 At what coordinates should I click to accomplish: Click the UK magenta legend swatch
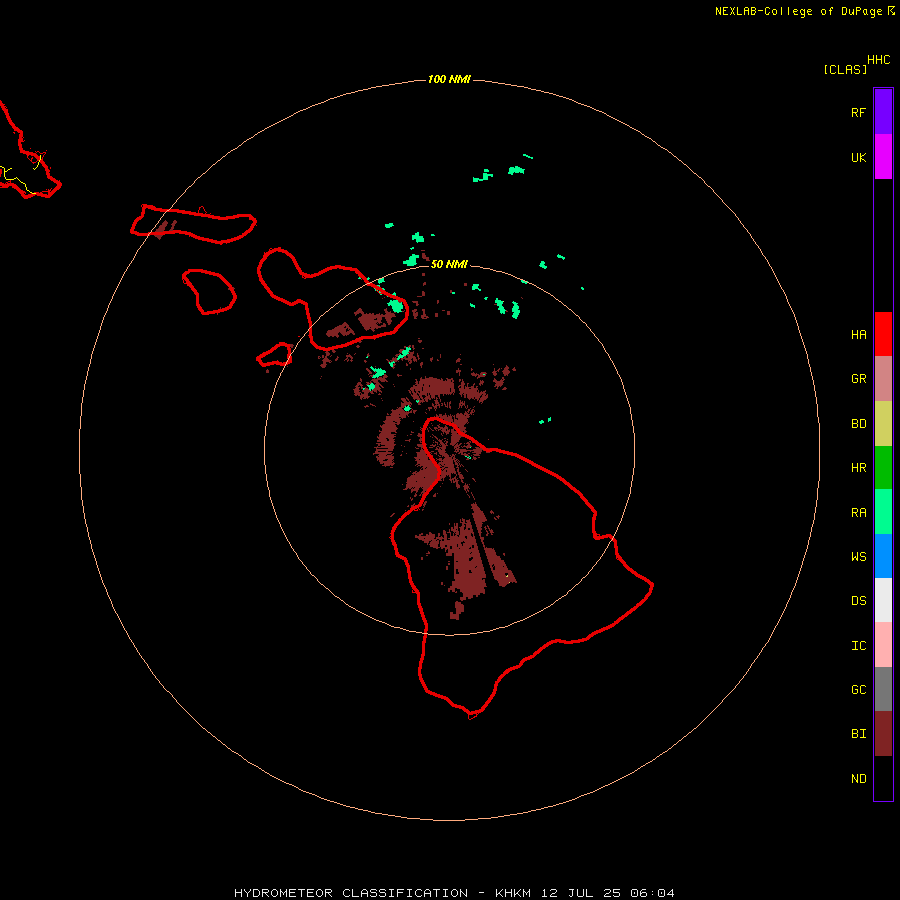point(883,157)
